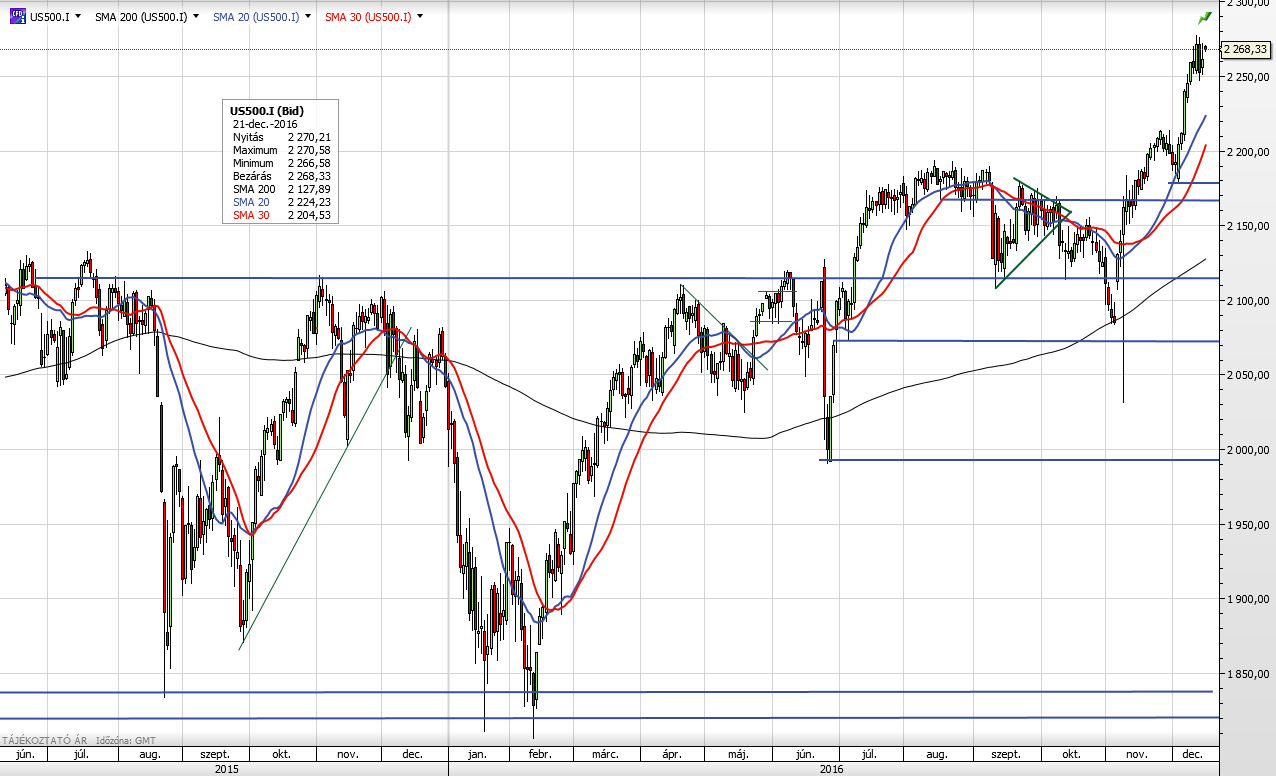Open the blue SMA 20 (US500.I) dropdown

(307, 17)
